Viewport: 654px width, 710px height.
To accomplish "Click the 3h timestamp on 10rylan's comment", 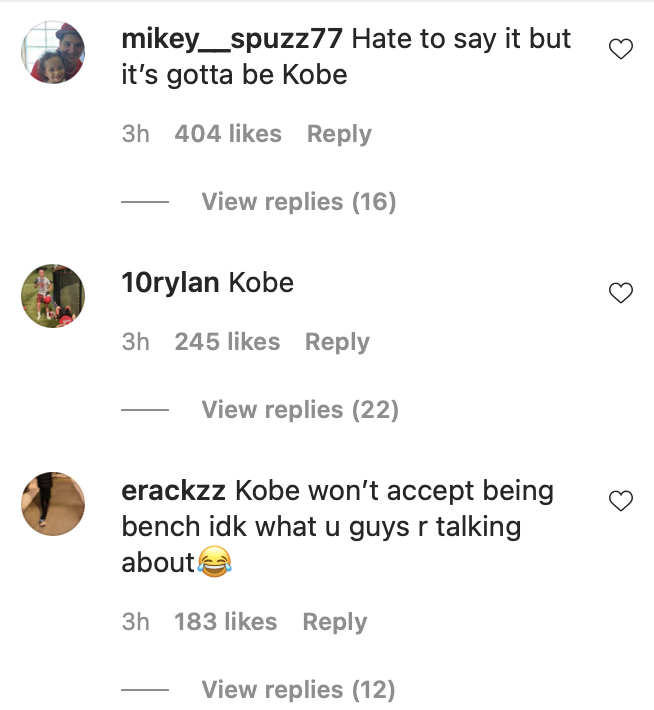I will (x=135, y=342).
